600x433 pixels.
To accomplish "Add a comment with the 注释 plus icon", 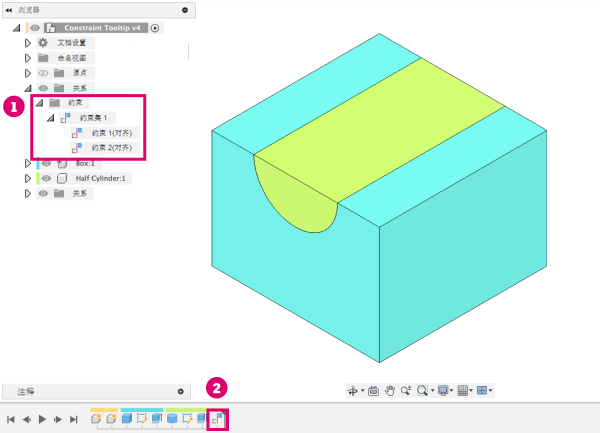I will (x=181, y=391).
